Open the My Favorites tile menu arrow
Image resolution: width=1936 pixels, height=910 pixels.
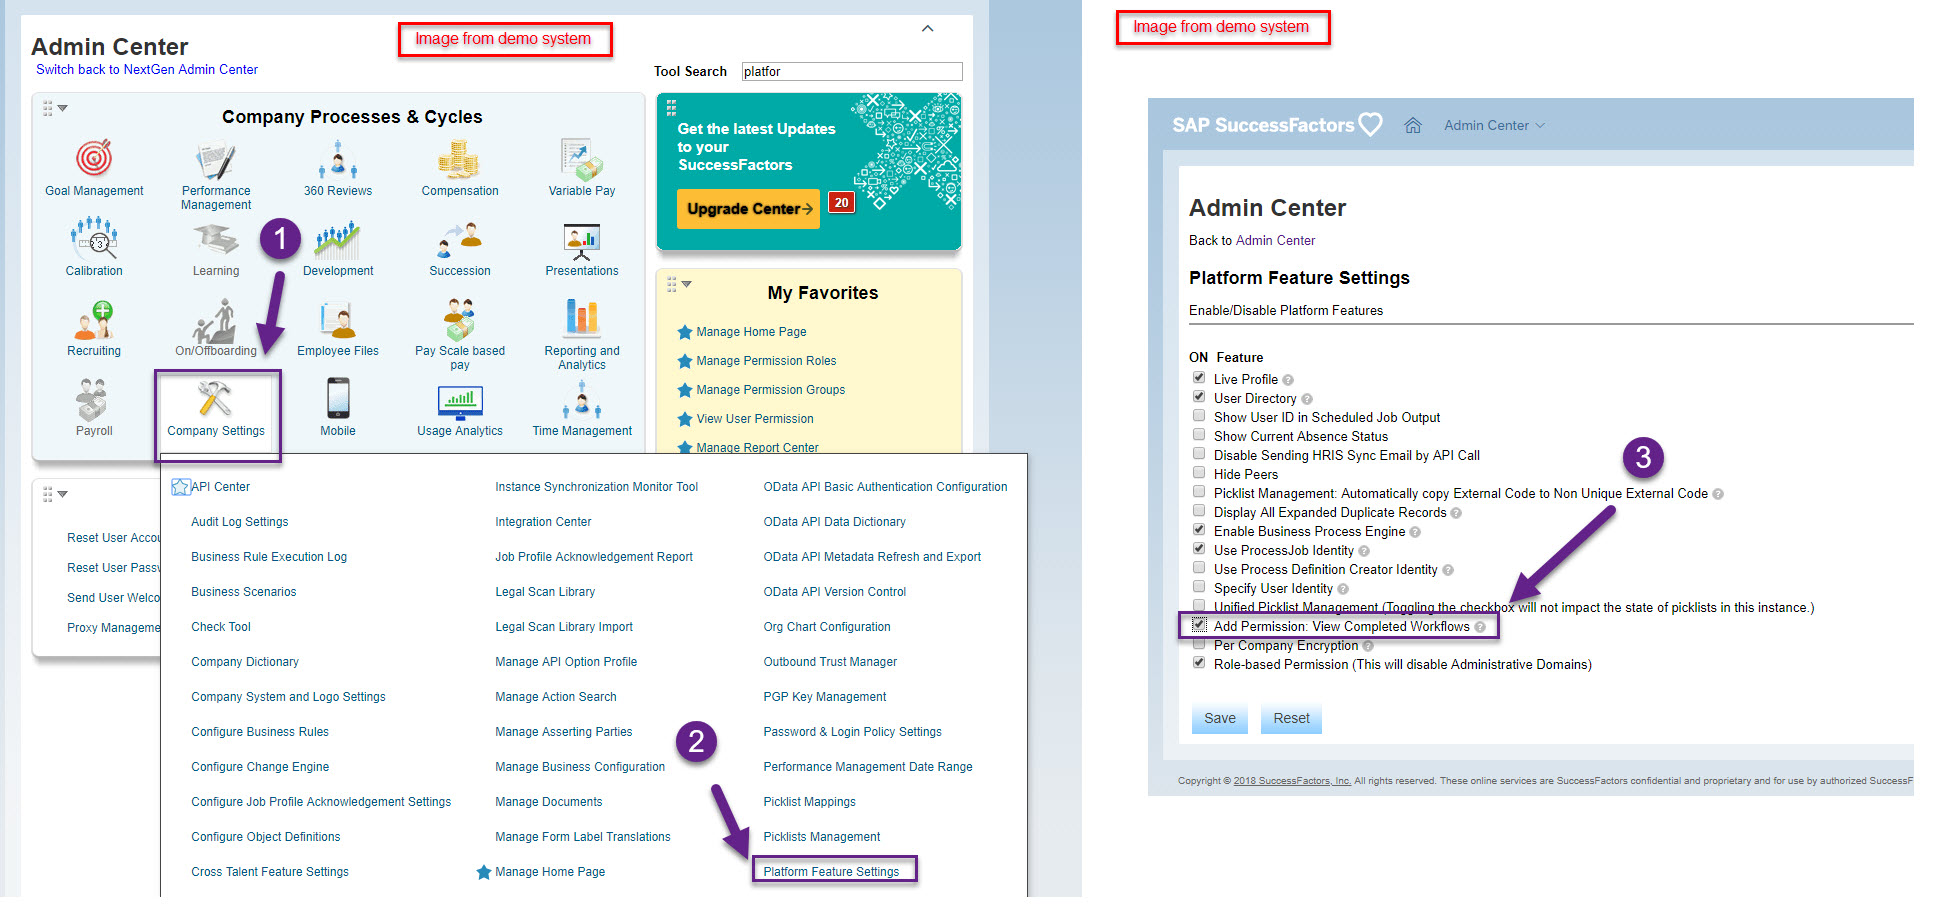click(x=686, y=284)
